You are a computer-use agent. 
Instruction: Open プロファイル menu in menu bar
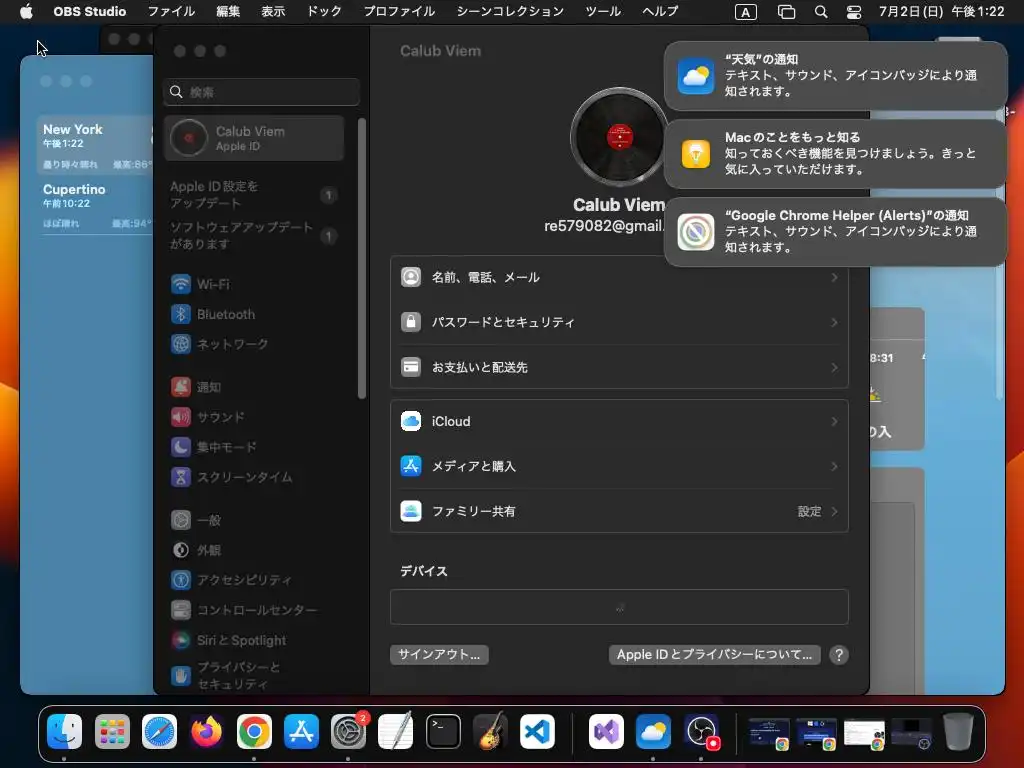(399, 12)
